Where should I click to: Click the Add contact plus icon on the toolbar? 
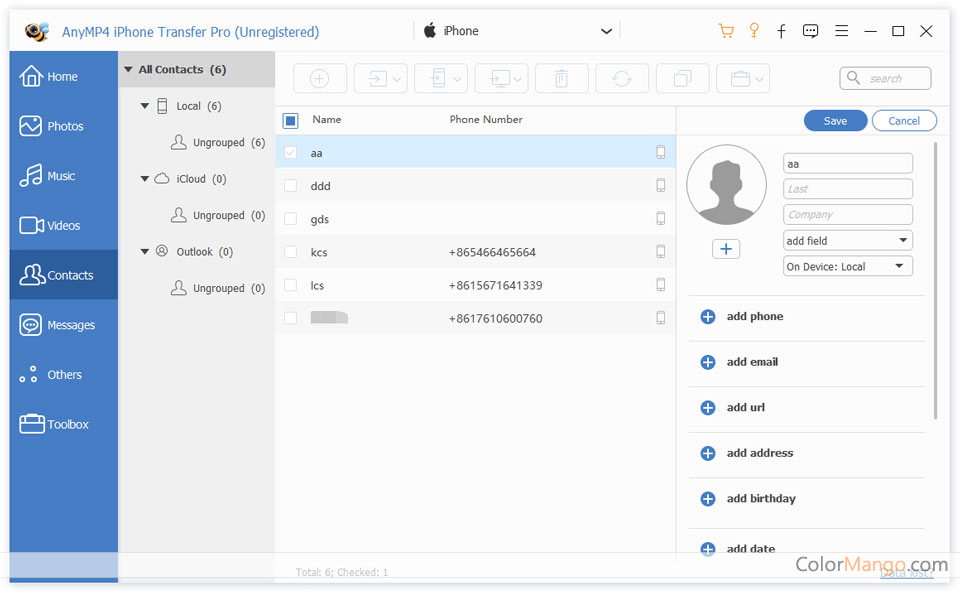coord(320,78)
